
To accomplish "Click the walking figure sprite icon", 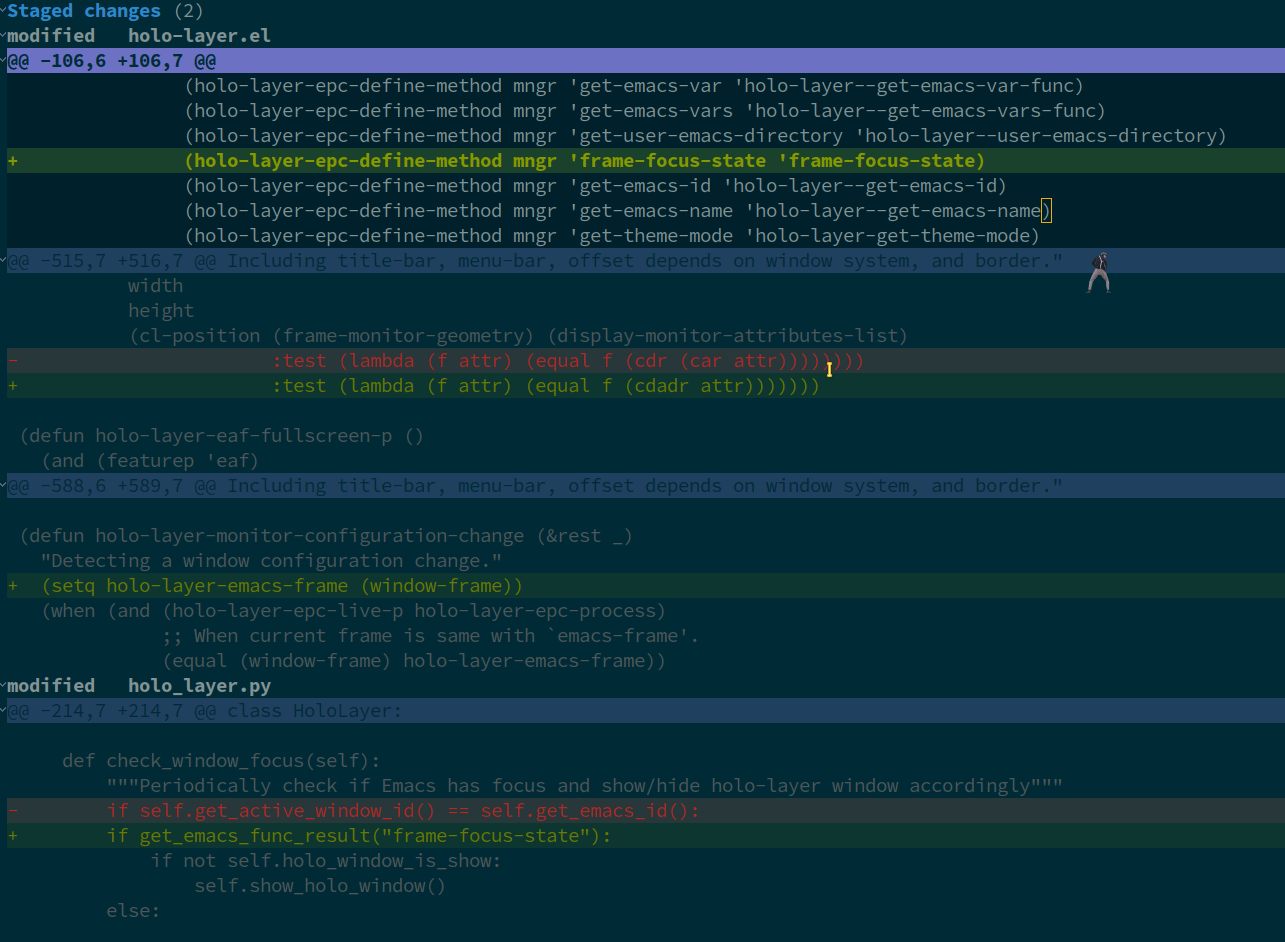I will 1099,273.
